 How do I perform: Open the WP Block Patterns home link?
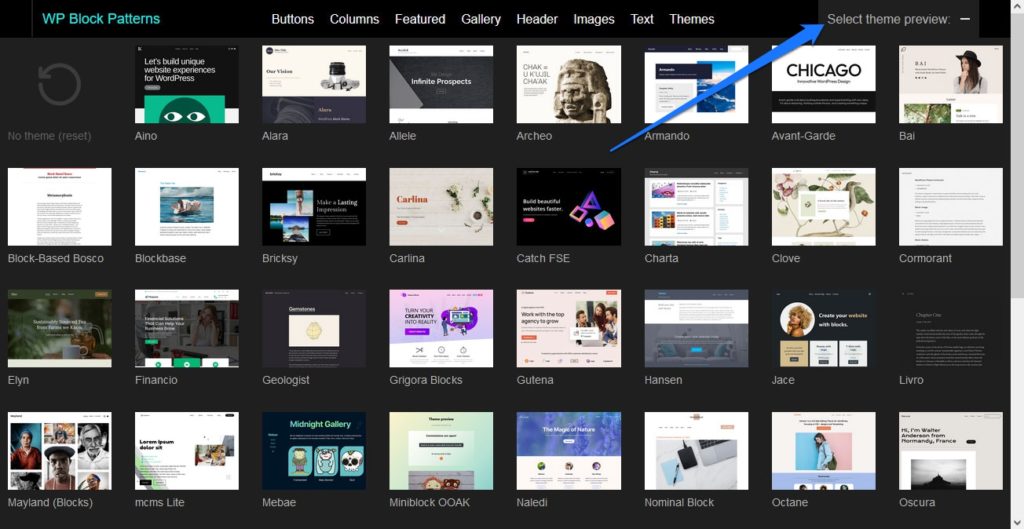(x=101, y=19)
